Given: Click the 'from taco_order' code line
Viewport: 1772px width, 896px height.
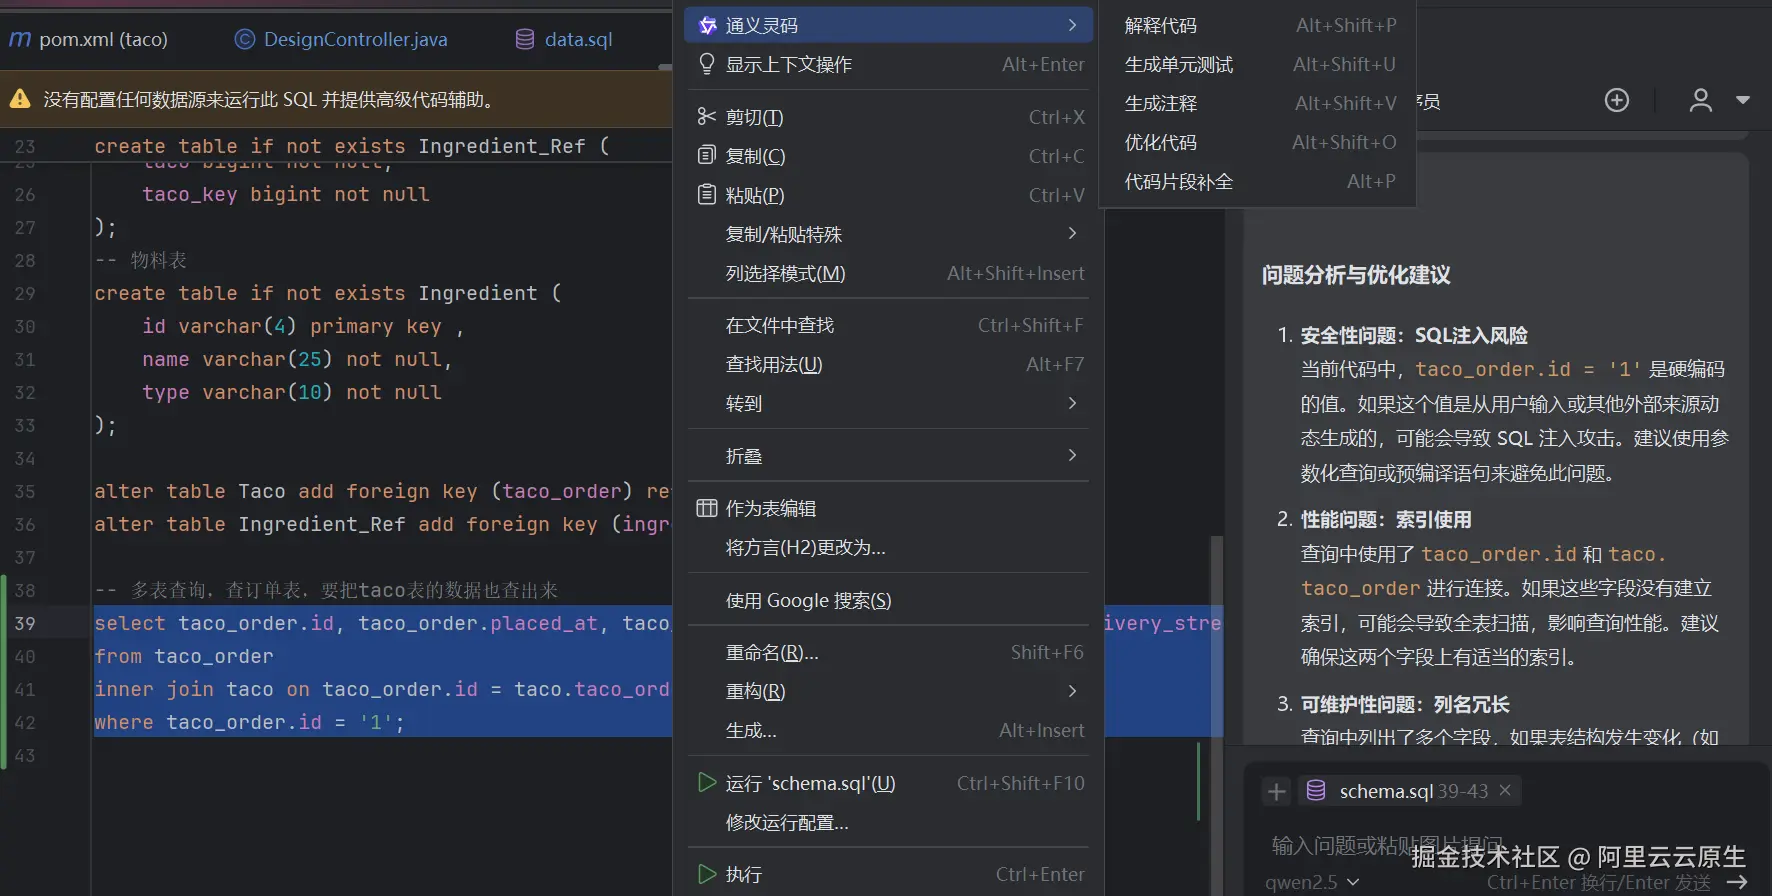Looking at the screenshot, I should (184, 656).
